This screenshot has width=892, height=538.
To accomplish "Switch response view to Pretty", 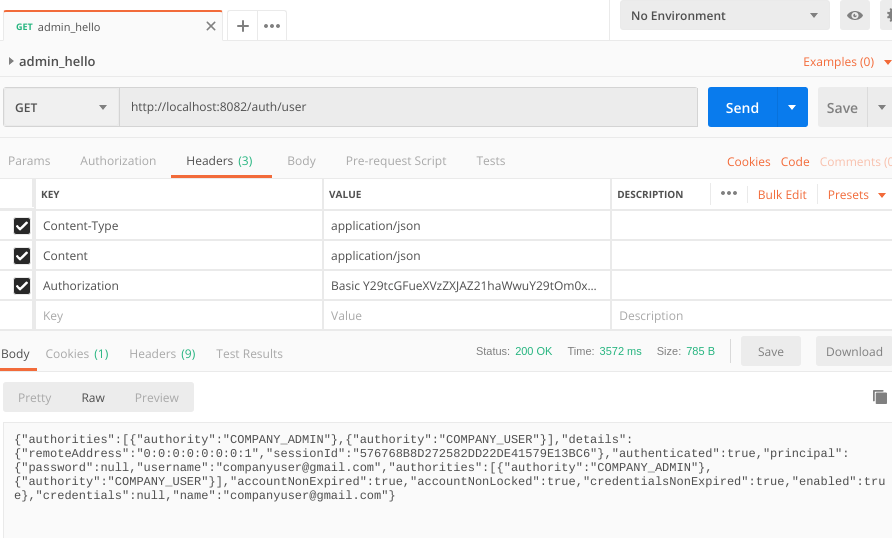I will 35,398.
